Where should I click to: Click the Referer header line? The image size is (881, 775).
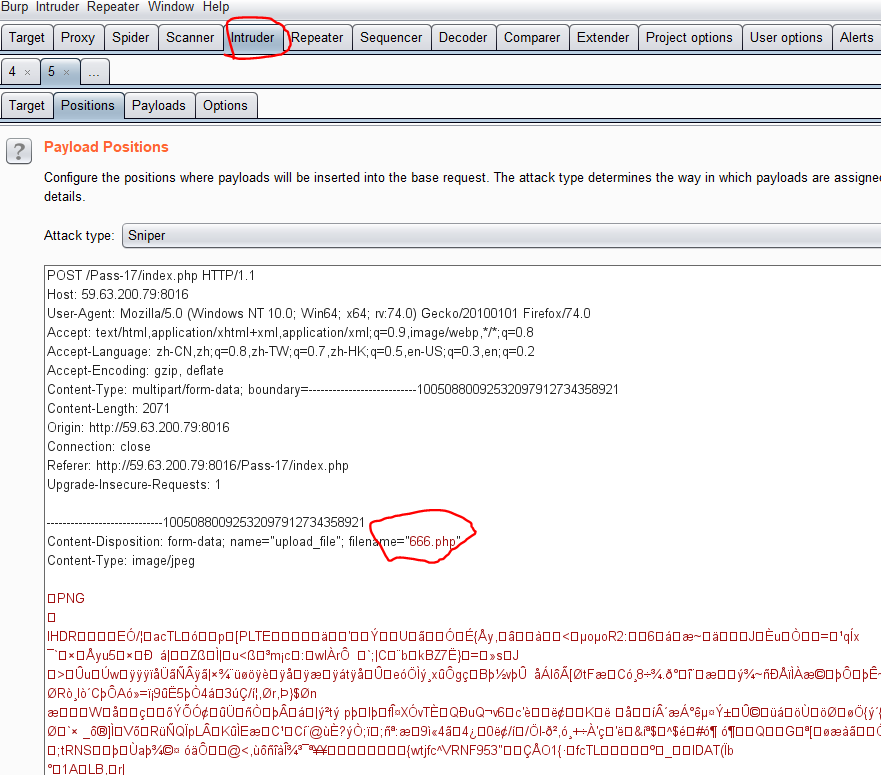pyautogui.click(x=198, y=466)
